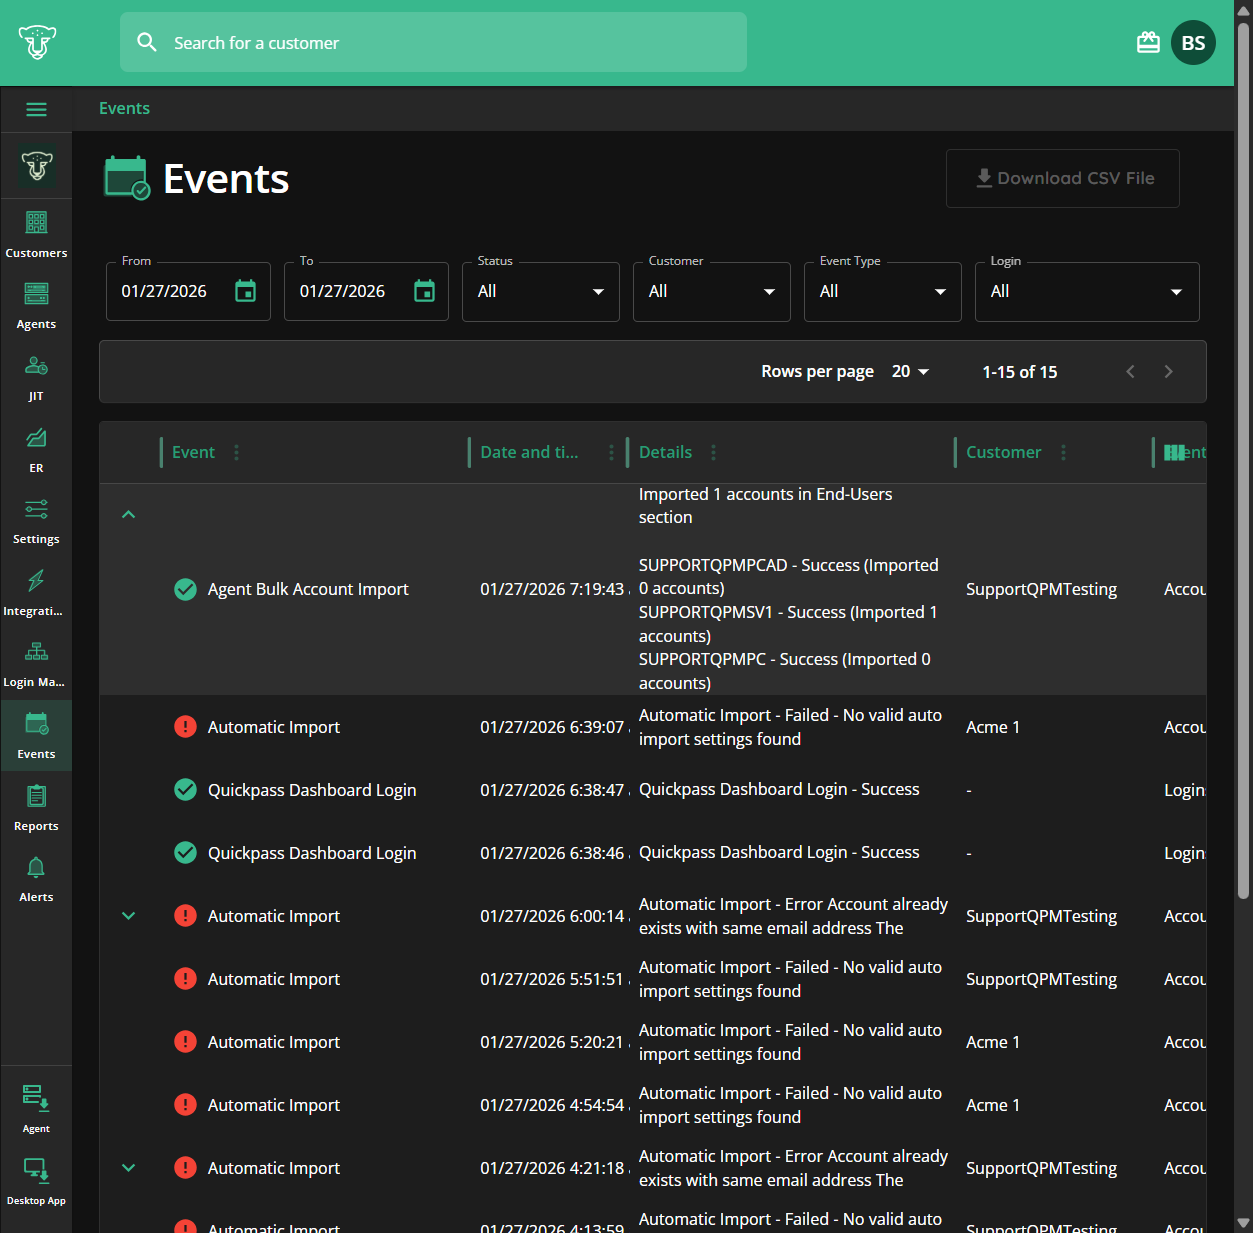This screenshot has width=1253, height=1233.
Task: Open Details column options menu
Action: pyautogui.click(x=713, y=452)
